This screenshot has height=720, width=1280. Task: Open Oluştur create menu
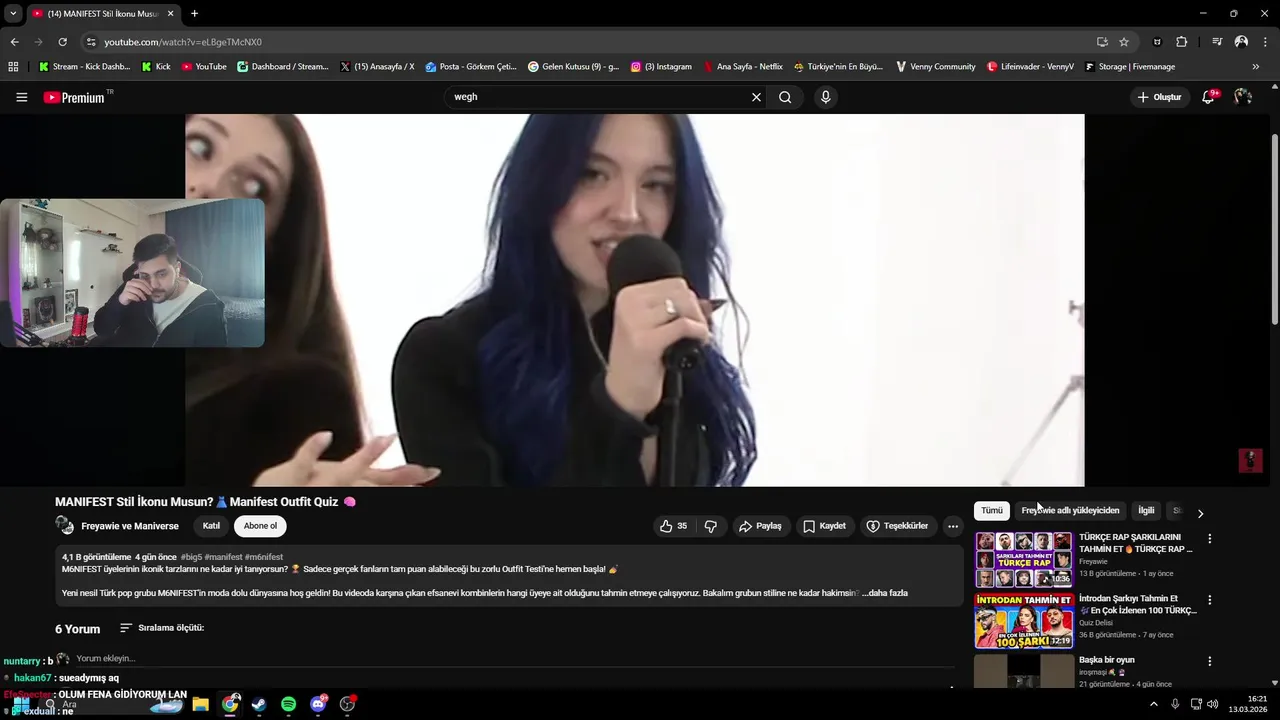tap(1159, 97)
